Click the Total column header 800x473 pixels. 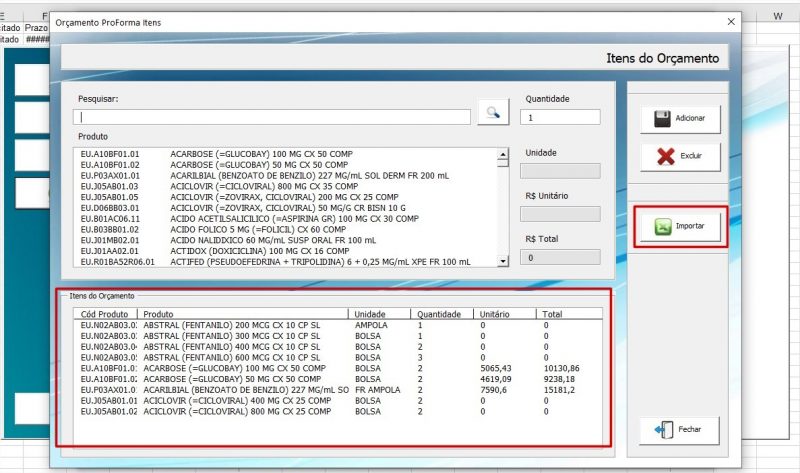[555, 314]
